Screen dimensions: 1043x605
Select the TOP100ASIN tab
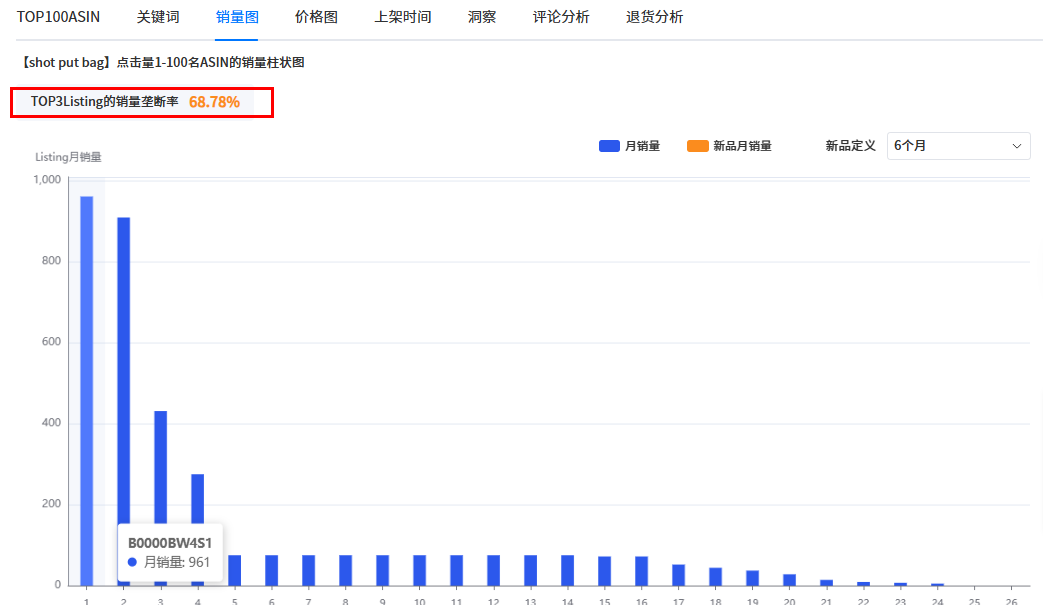tap(59, 17)
